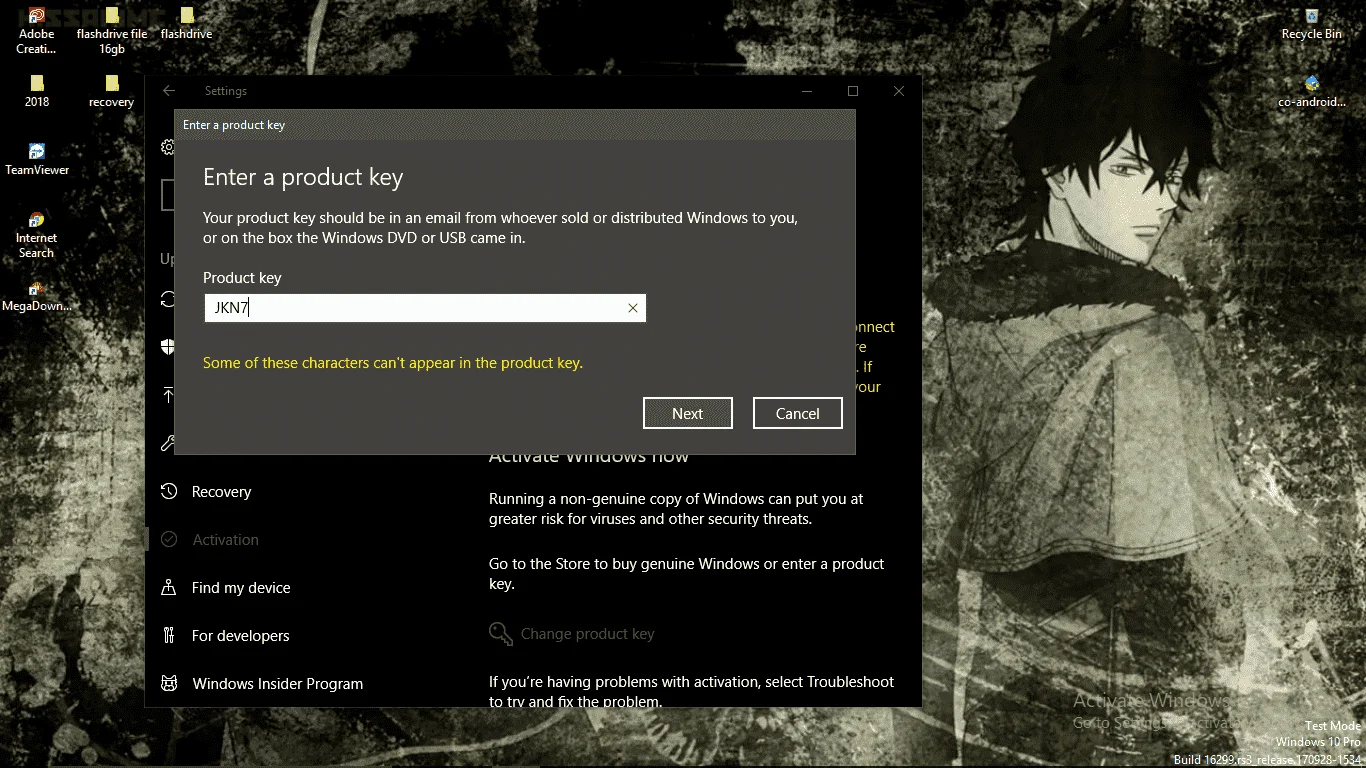
Task: Click the Settings back arrow
Action: [169, 91]
